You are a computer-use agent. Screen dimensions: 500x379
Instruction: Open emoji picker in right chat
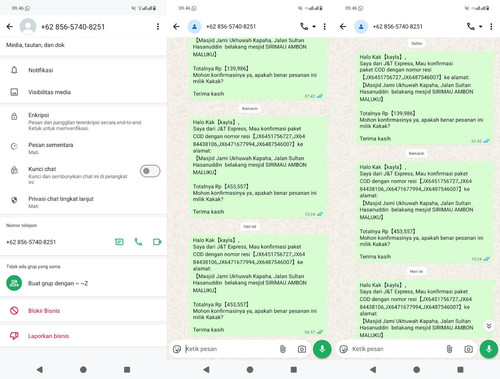(x=344, y=349)
